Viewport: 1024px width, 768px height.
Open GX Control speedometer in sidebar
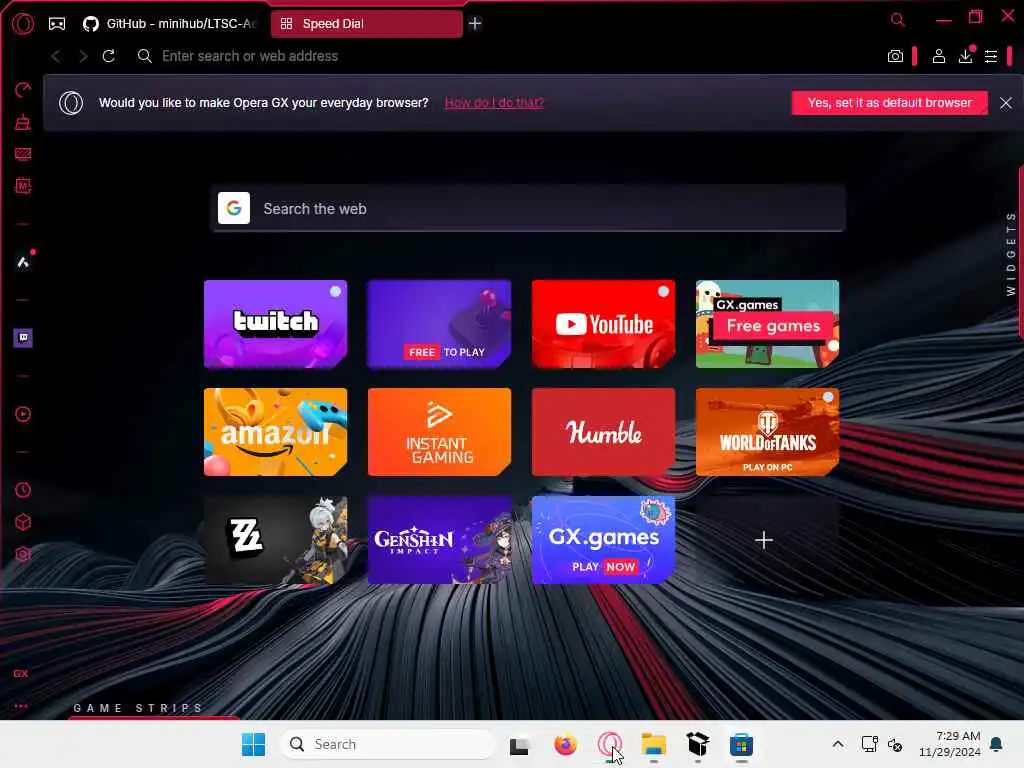[x=23, y=89]
